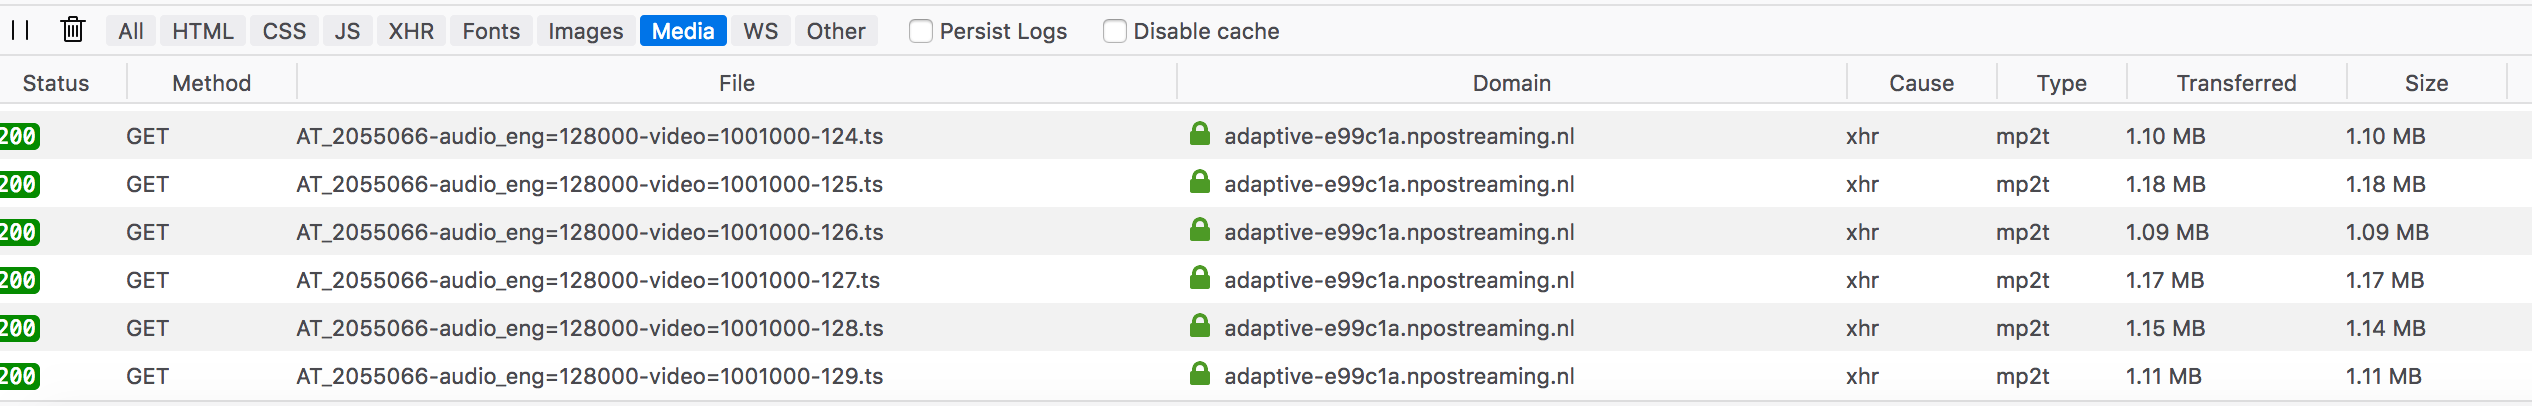Switch to the XHR filter tab
This screenshot has width=2532, height=406.
[x=411, y=31]
